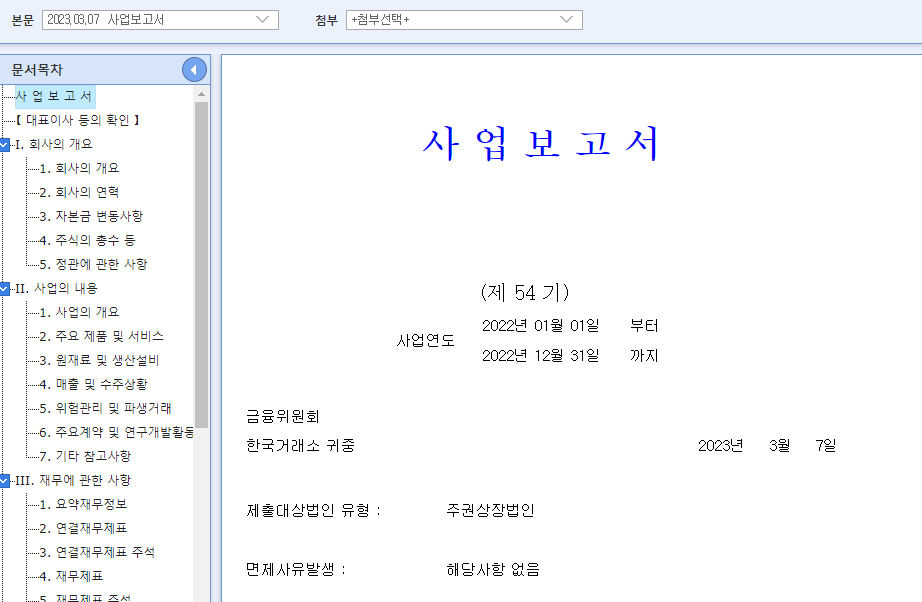Viewport: 922px width, 602px height.
Task: Collapse section III. 재무에 관한 사항 node
Action: [x=8, y=479]
